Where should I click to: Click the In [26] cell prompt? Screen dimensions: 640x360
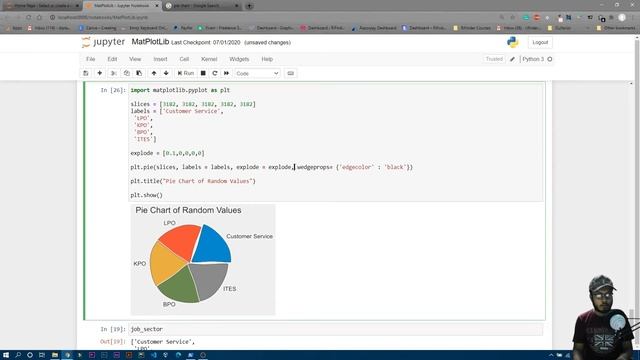click(113, 90)
